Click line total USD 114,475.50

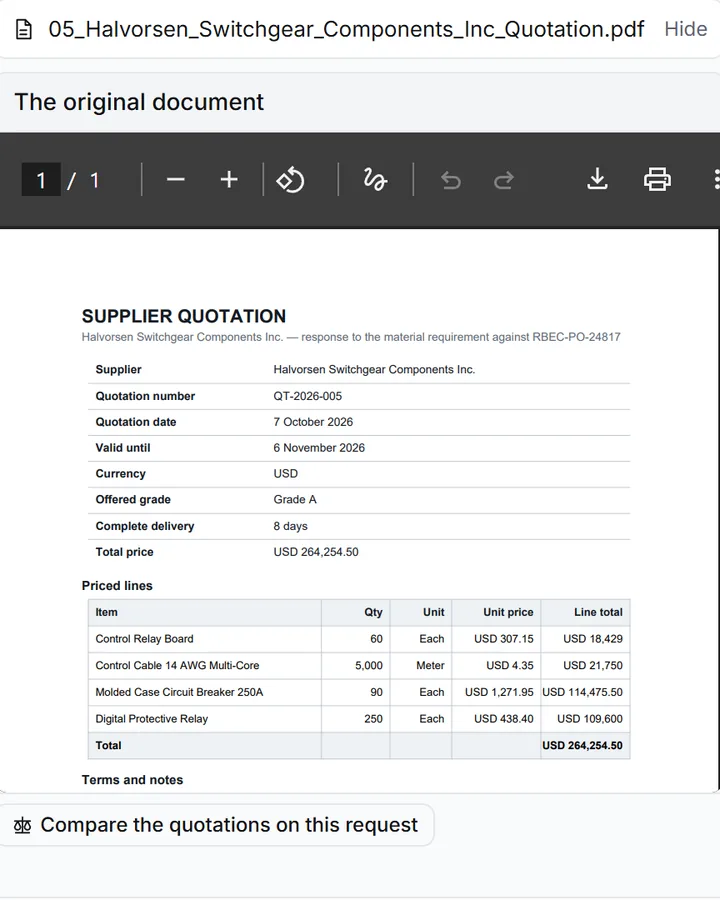[582, 692]
